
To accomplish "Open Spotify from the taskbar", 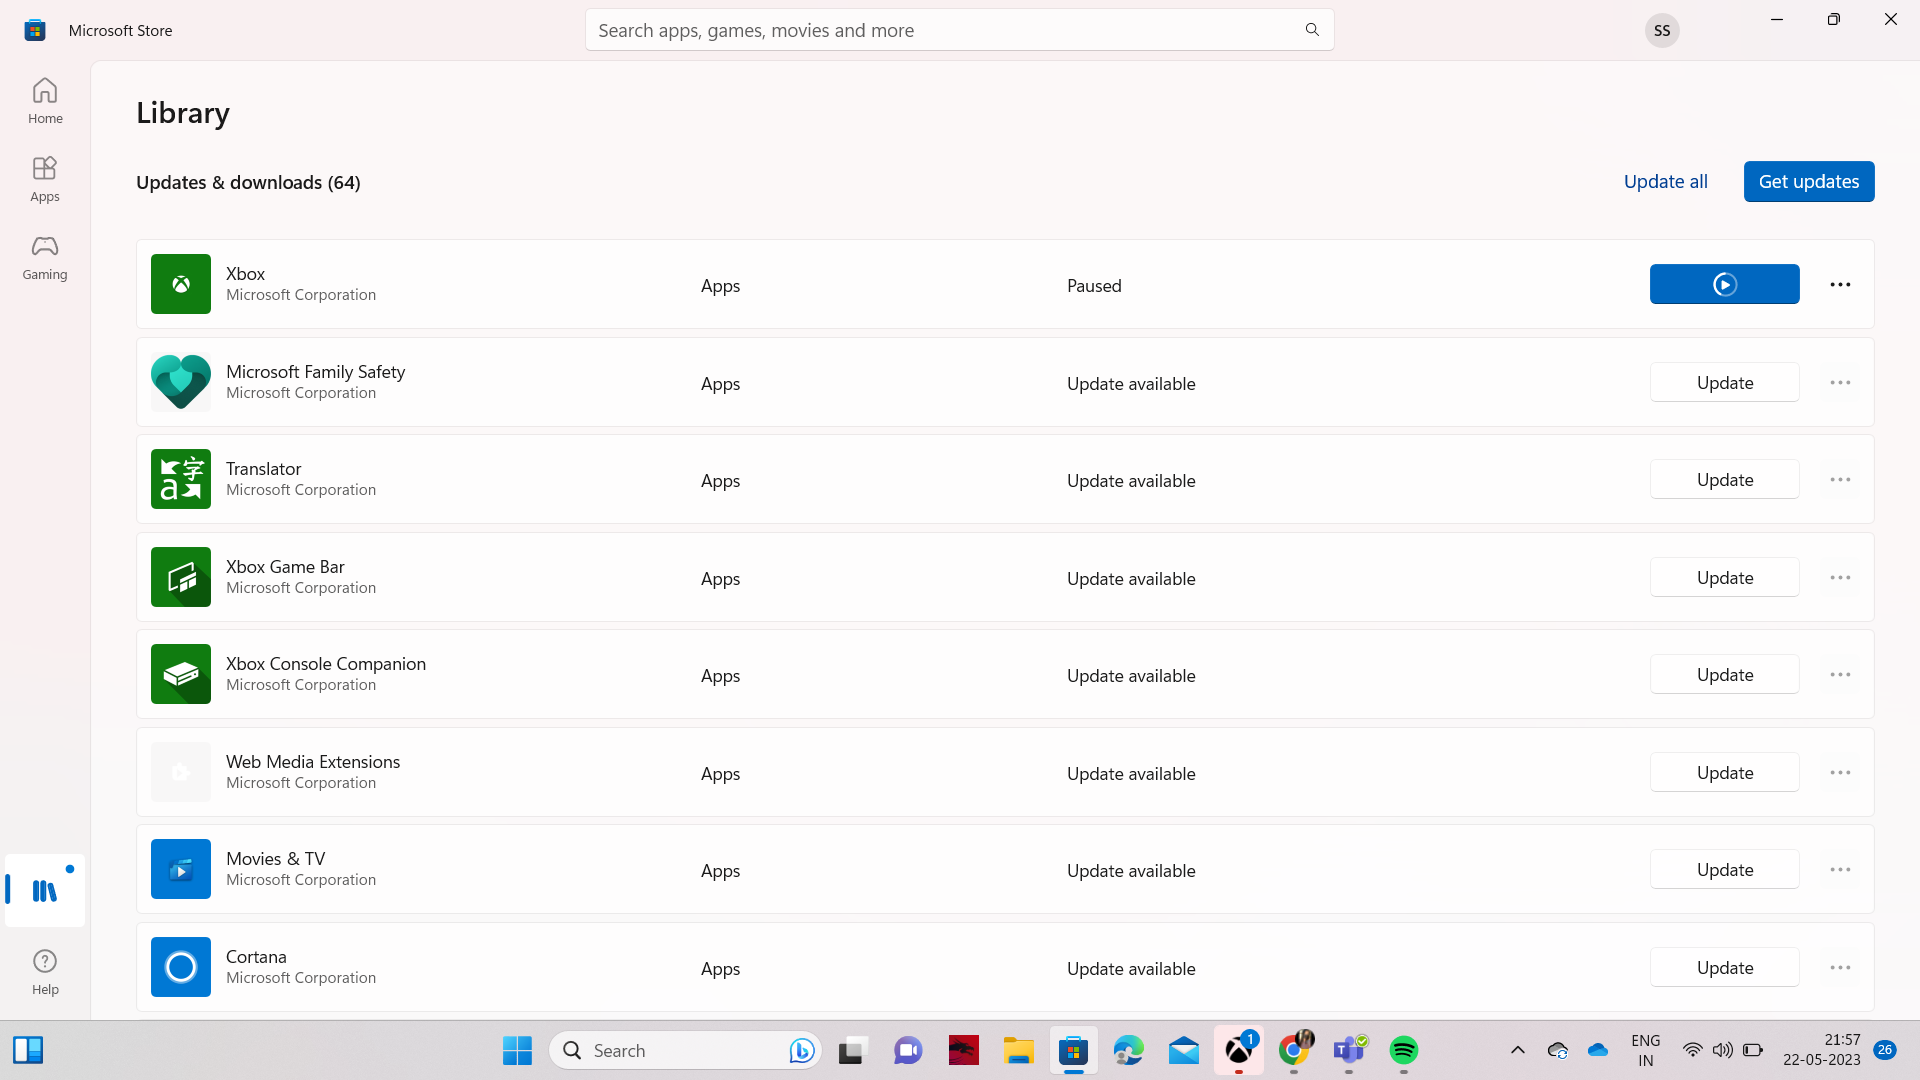I will [x=1403, y=1050].
